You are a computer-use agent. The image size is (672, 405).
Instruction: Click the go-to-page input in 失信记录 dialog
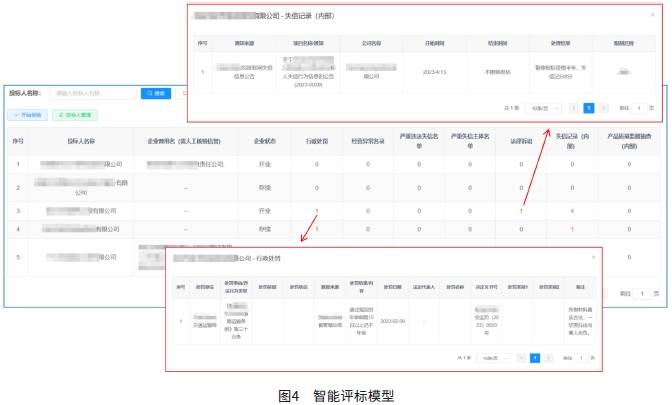pyautogui.click(x=639, y=108)
